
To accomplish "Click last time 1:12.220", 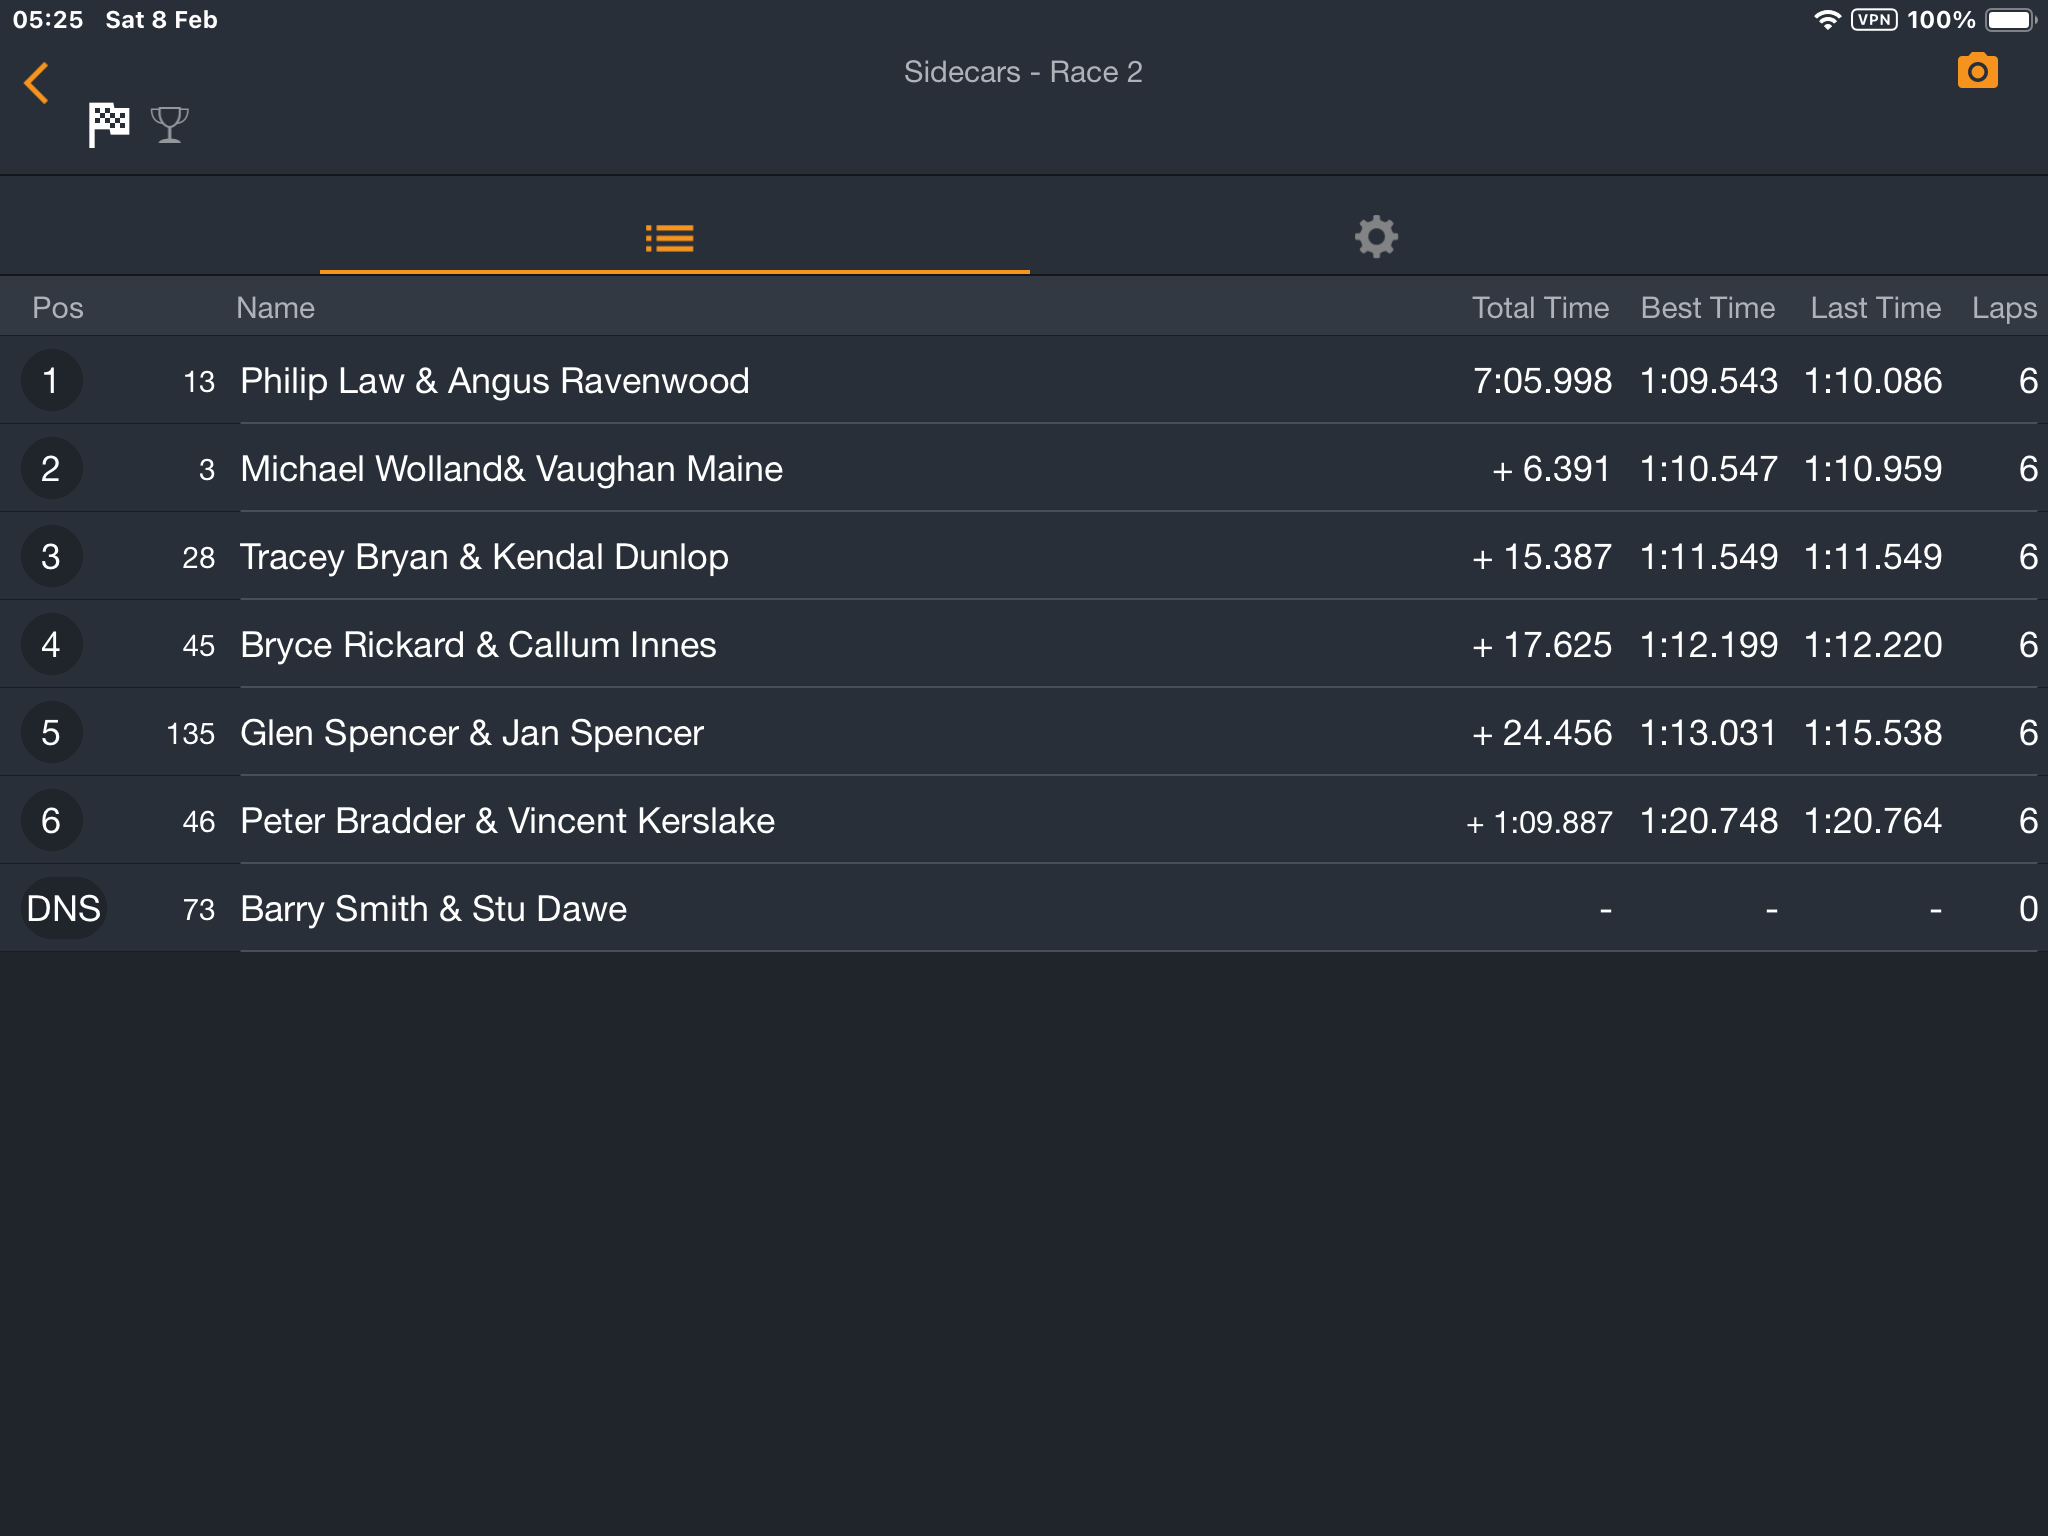I will click(x=1873, y=645).
